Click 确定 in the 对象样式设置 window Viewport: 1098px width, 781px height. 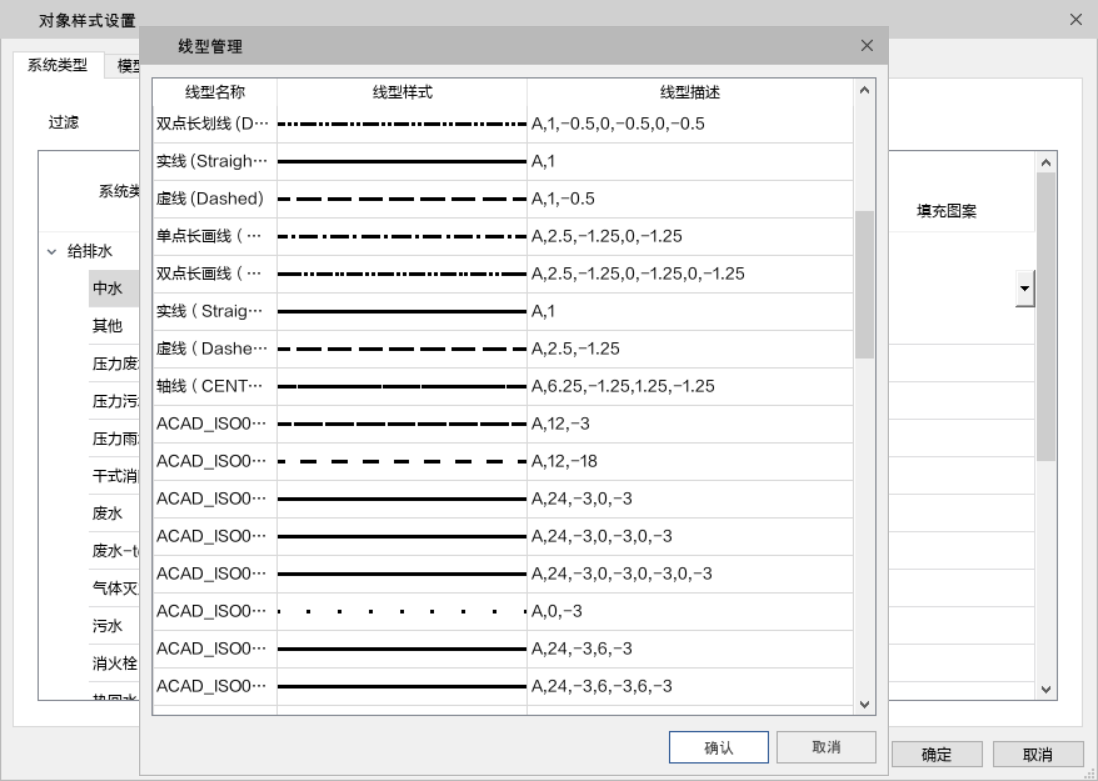point(936,754)
